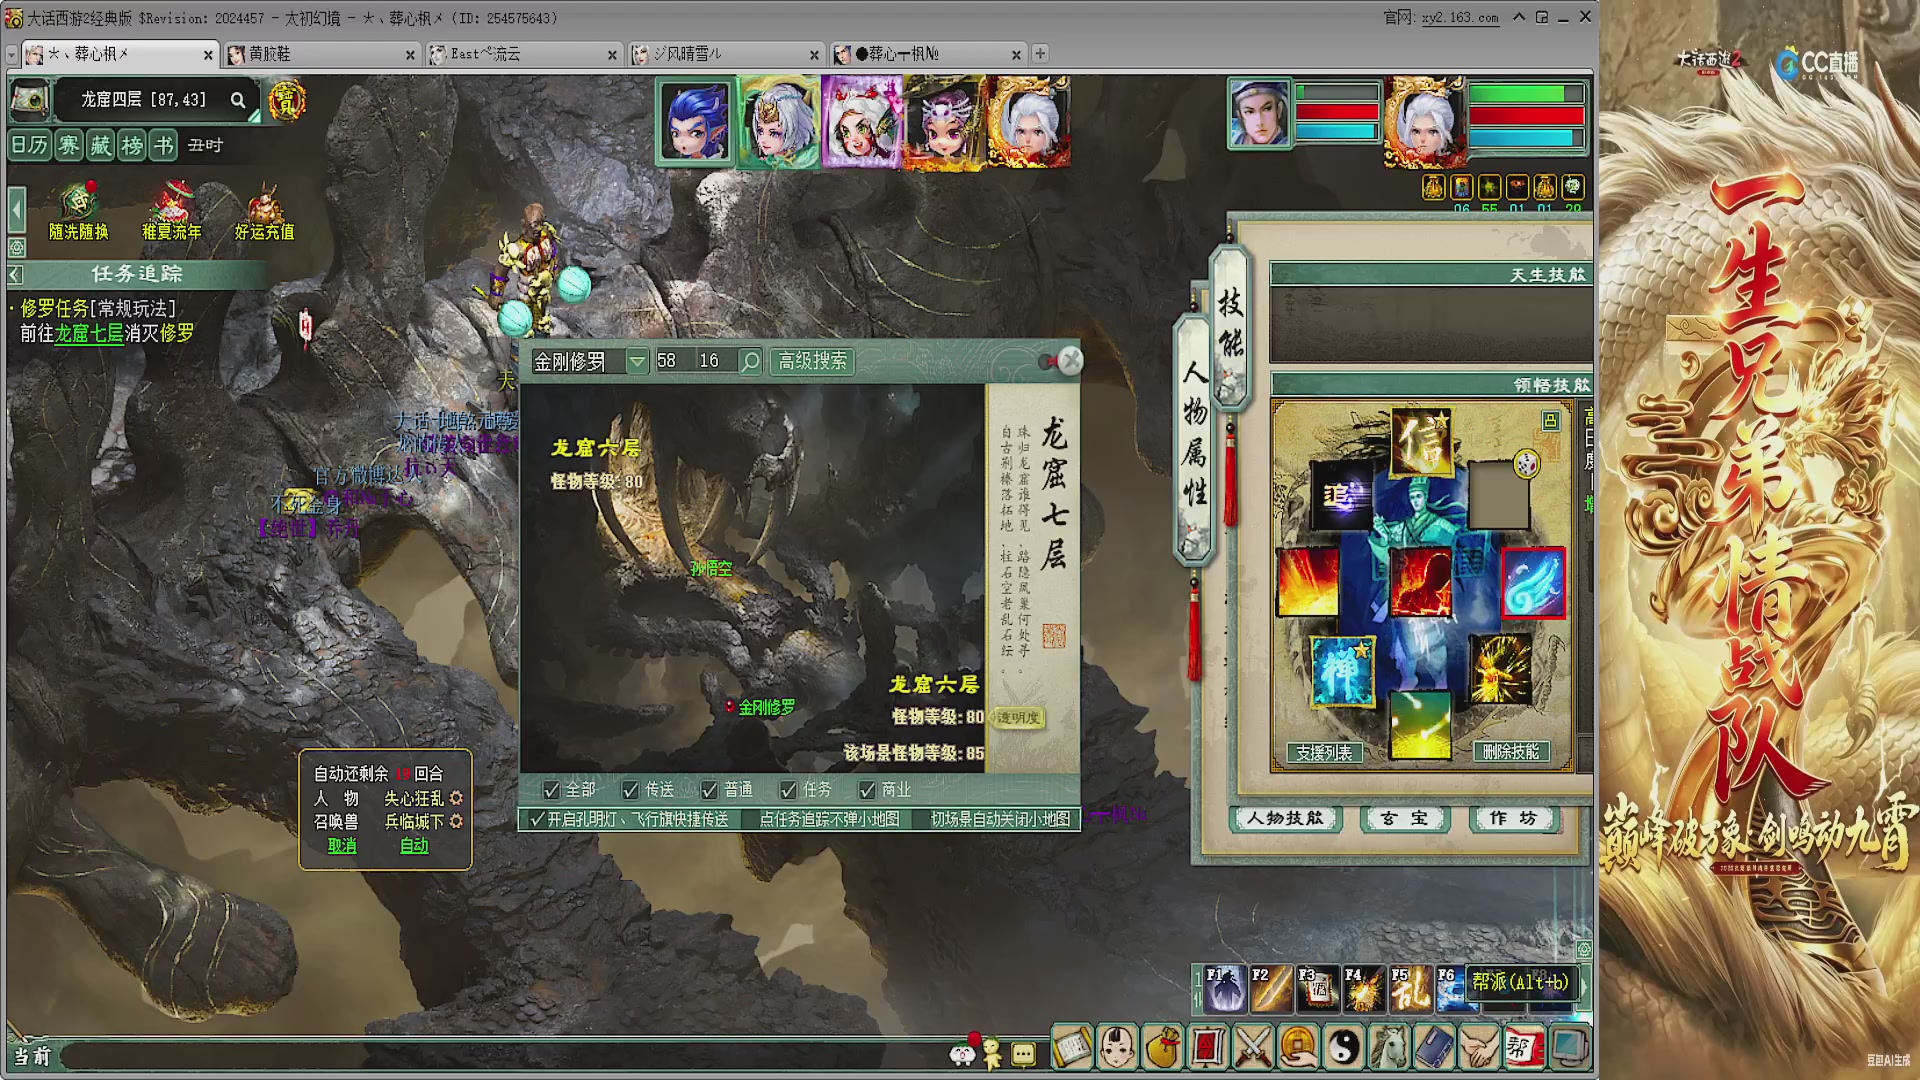Toggle the 普通 checkbox
The image size is (1920, 1080).
click(x=709, y=790)
